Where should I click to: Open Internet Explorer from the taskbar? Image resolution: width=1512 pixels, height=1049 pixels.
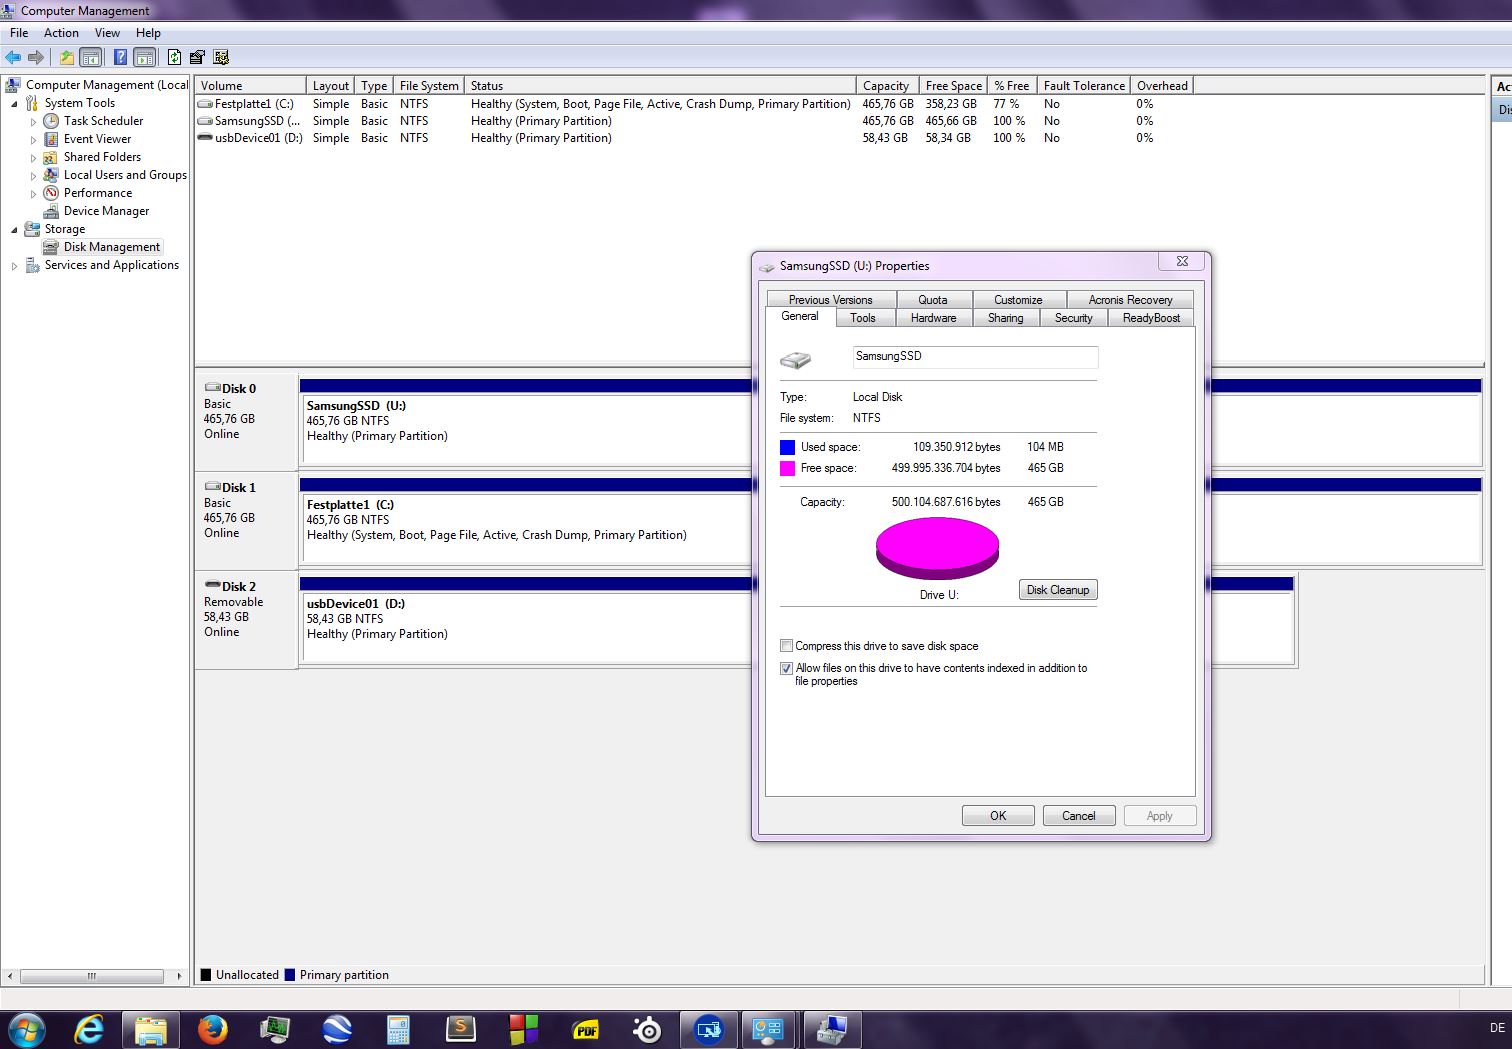coord(89,1029)
